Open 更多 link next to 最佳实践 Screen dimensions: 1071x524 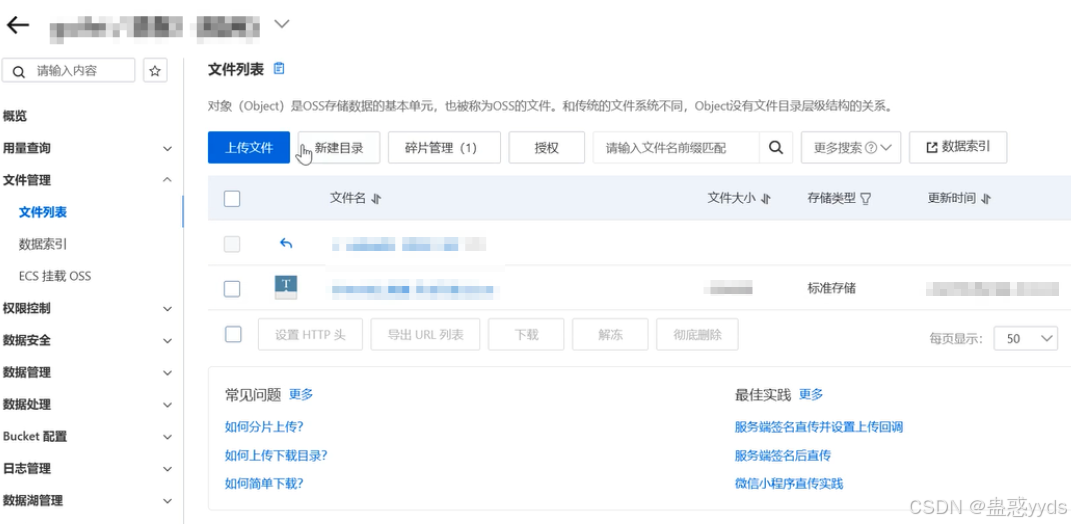[811, 394]
